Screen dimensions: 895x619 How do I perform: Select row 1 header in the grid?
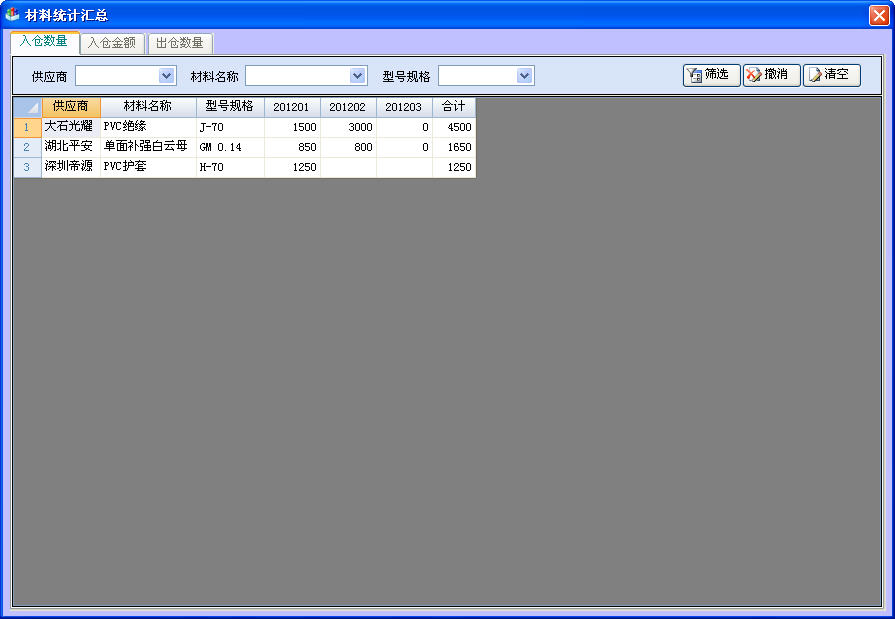[x=27, y=127]
